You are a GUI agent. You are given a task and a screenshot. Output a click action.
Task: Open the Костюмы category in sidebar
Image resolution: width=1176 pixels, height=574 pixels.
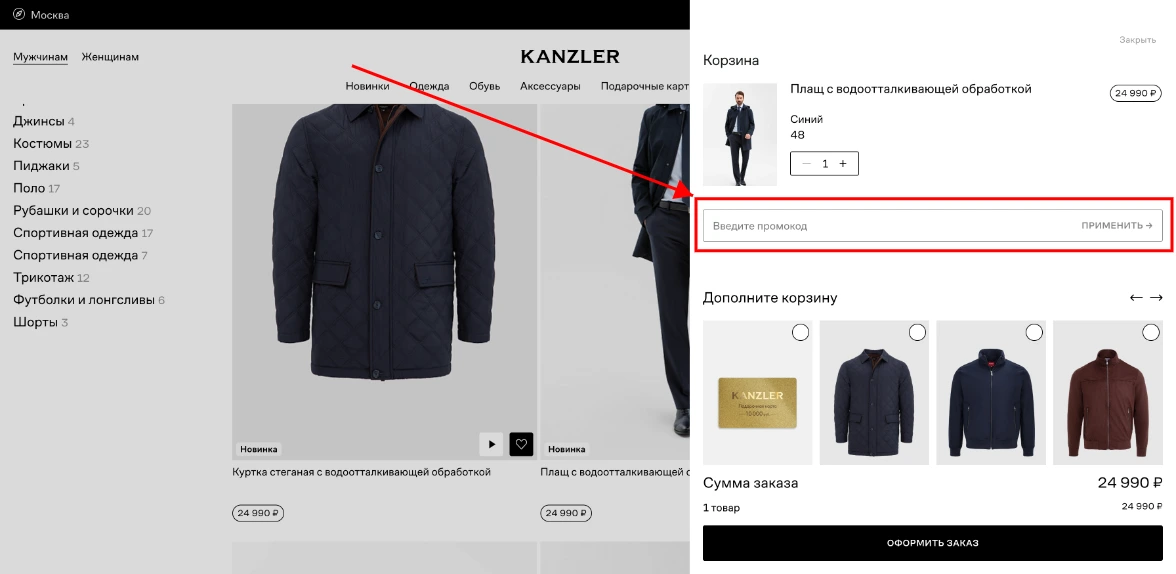(42, 143)
